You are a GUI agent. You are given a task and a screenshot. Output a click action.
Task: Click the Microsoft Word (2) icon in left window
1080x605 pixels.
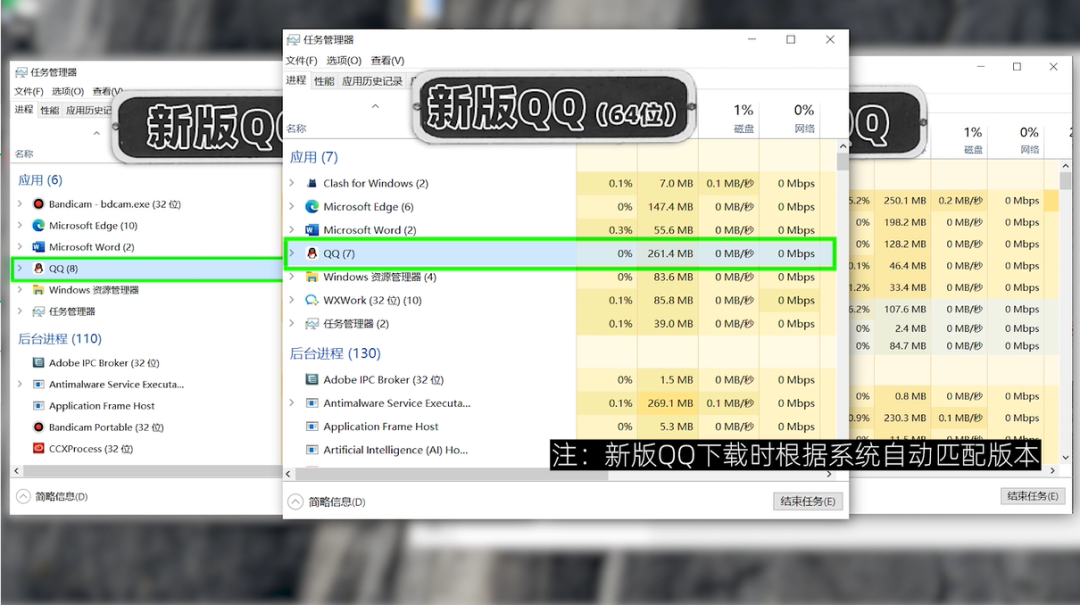39,247
